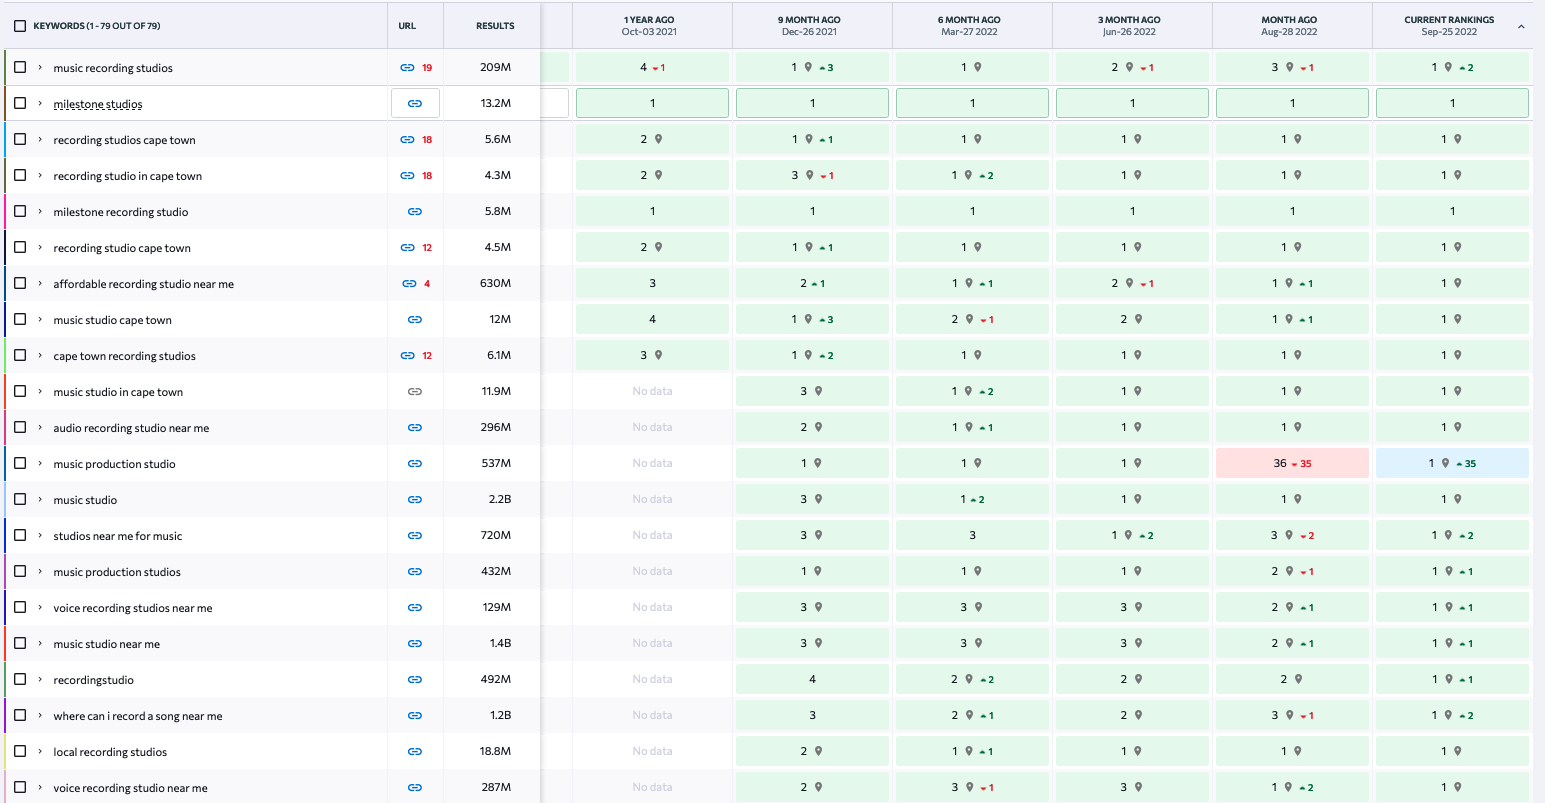The image size is (1545, 803).
Task: Select checkbox for music studio near me
Action: (x=20, y=644)
